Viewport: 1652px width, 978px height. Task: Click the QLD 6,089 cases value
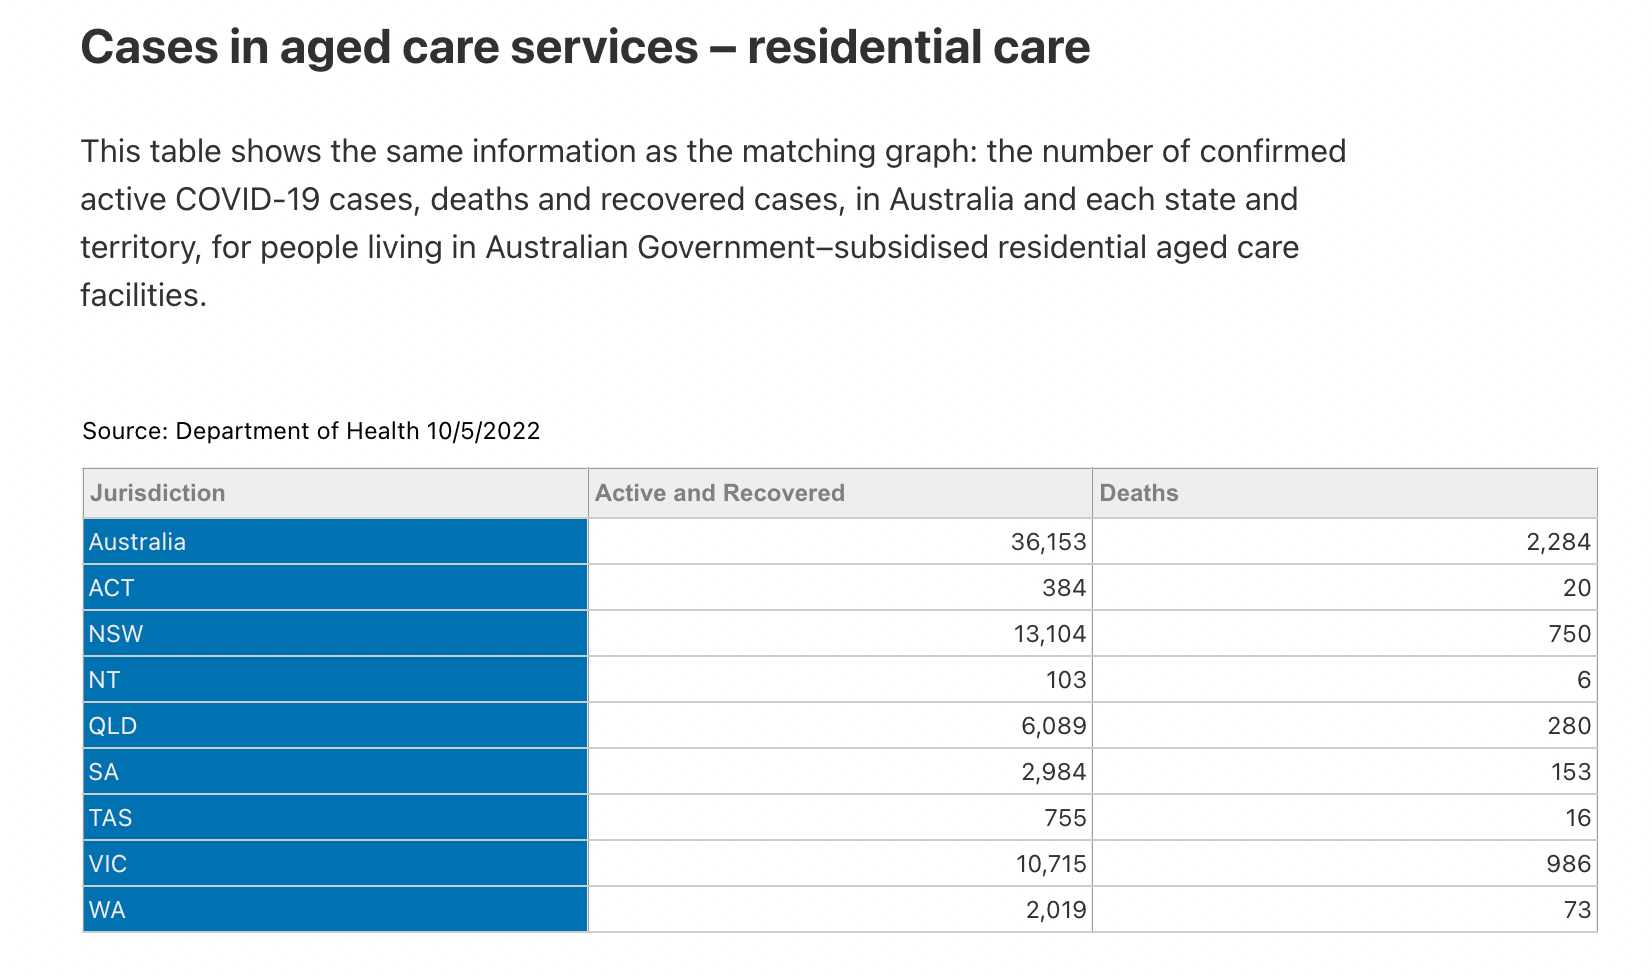pyautogui.click(x=1053, y=726)
